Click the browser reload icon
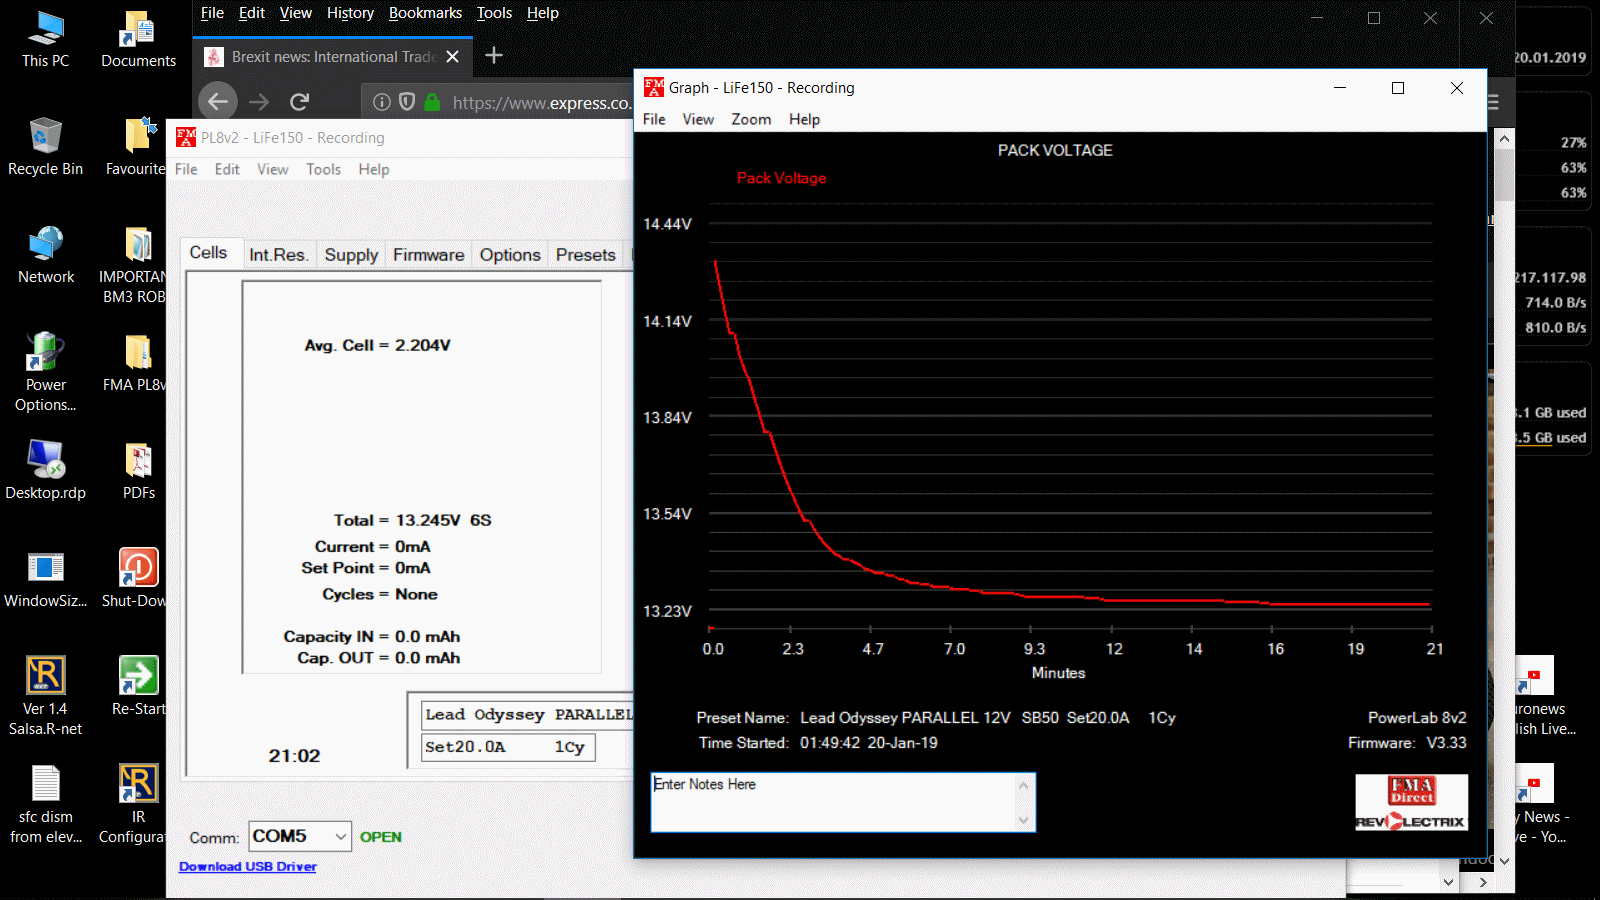Image resolution: width=1600 pixels, height=900 pixels. click(299, 101)
